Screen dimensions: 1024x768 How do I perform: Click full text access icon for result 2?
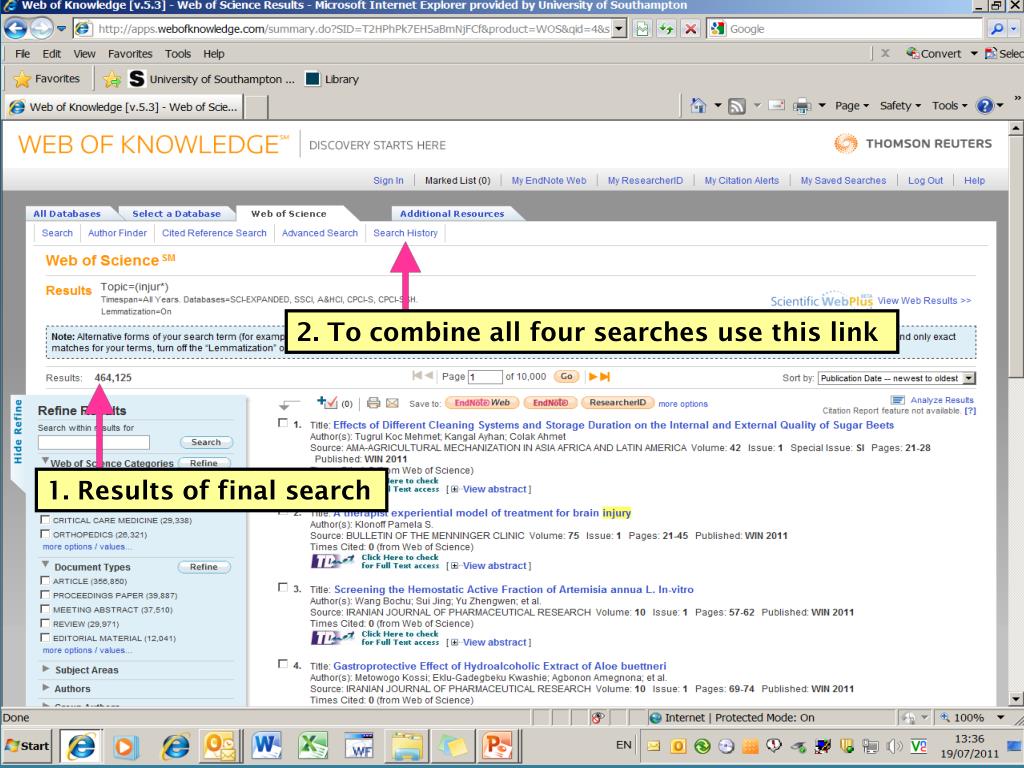[332, 561]
